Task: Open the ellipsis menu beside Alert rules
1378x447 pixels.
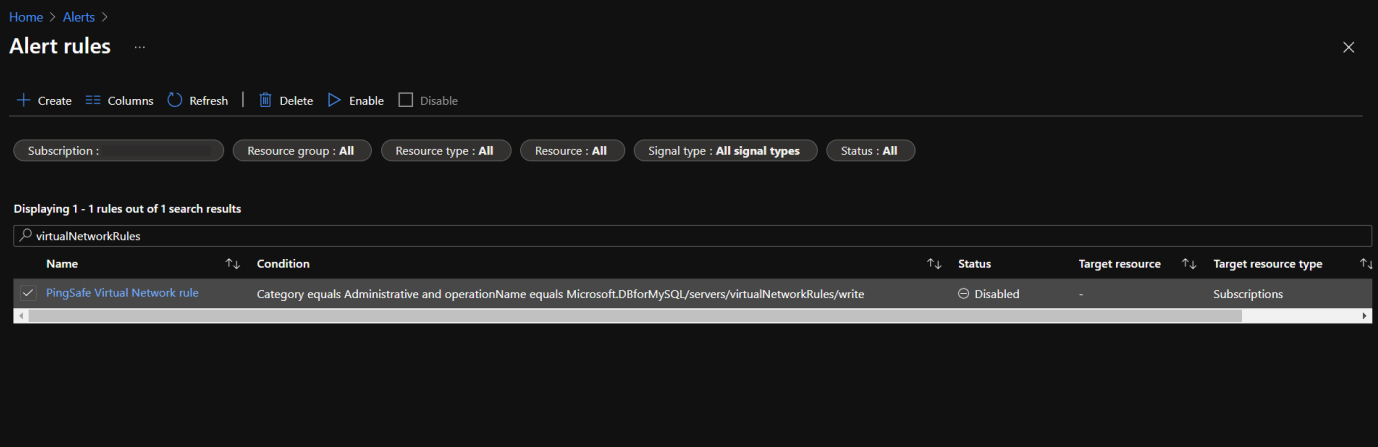Action: coord(139,48)
